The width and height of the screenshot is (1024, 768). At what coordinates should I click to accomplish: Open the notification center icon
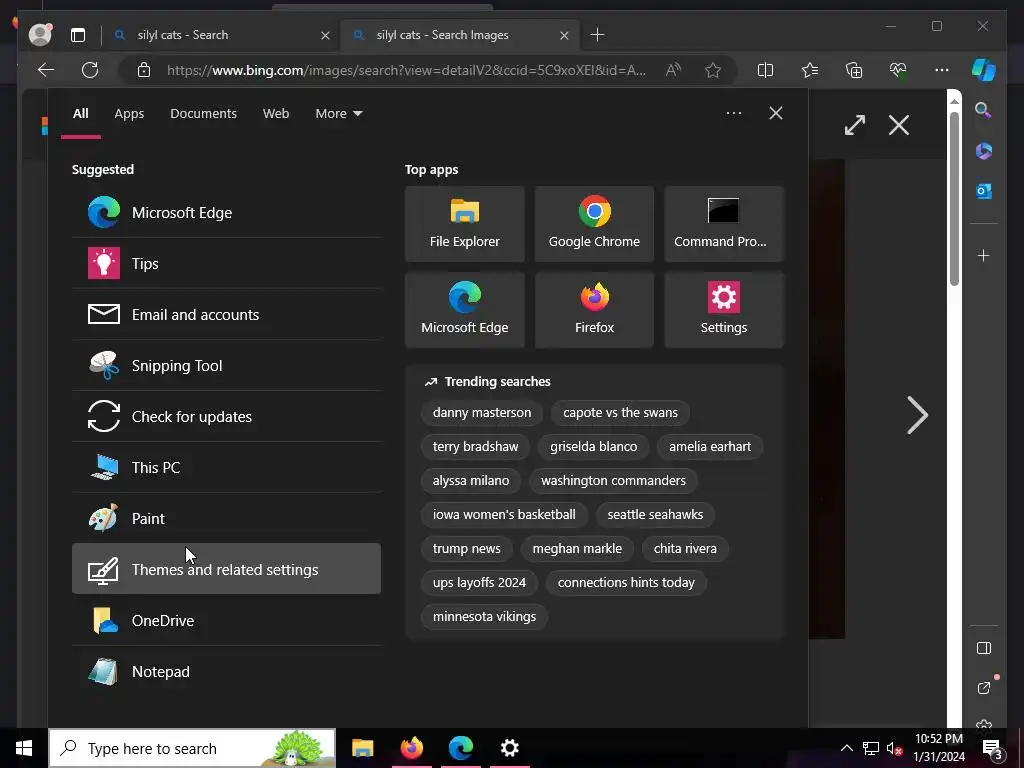[993, 749]
